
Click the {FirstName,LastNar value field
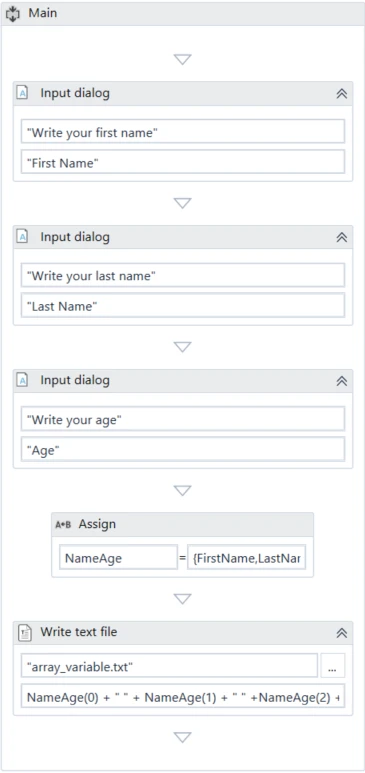pyautogui.click(x=247, y=558)
